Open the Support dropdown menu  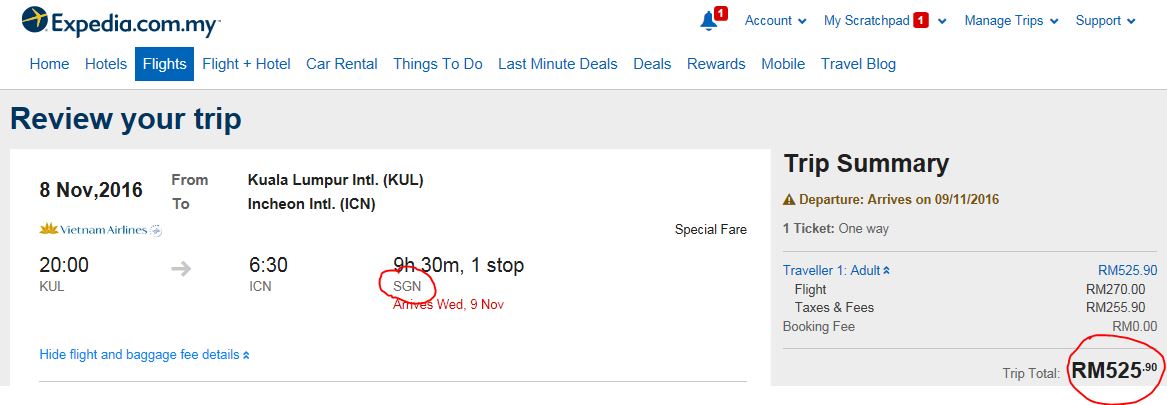(x=1105, y=21)
